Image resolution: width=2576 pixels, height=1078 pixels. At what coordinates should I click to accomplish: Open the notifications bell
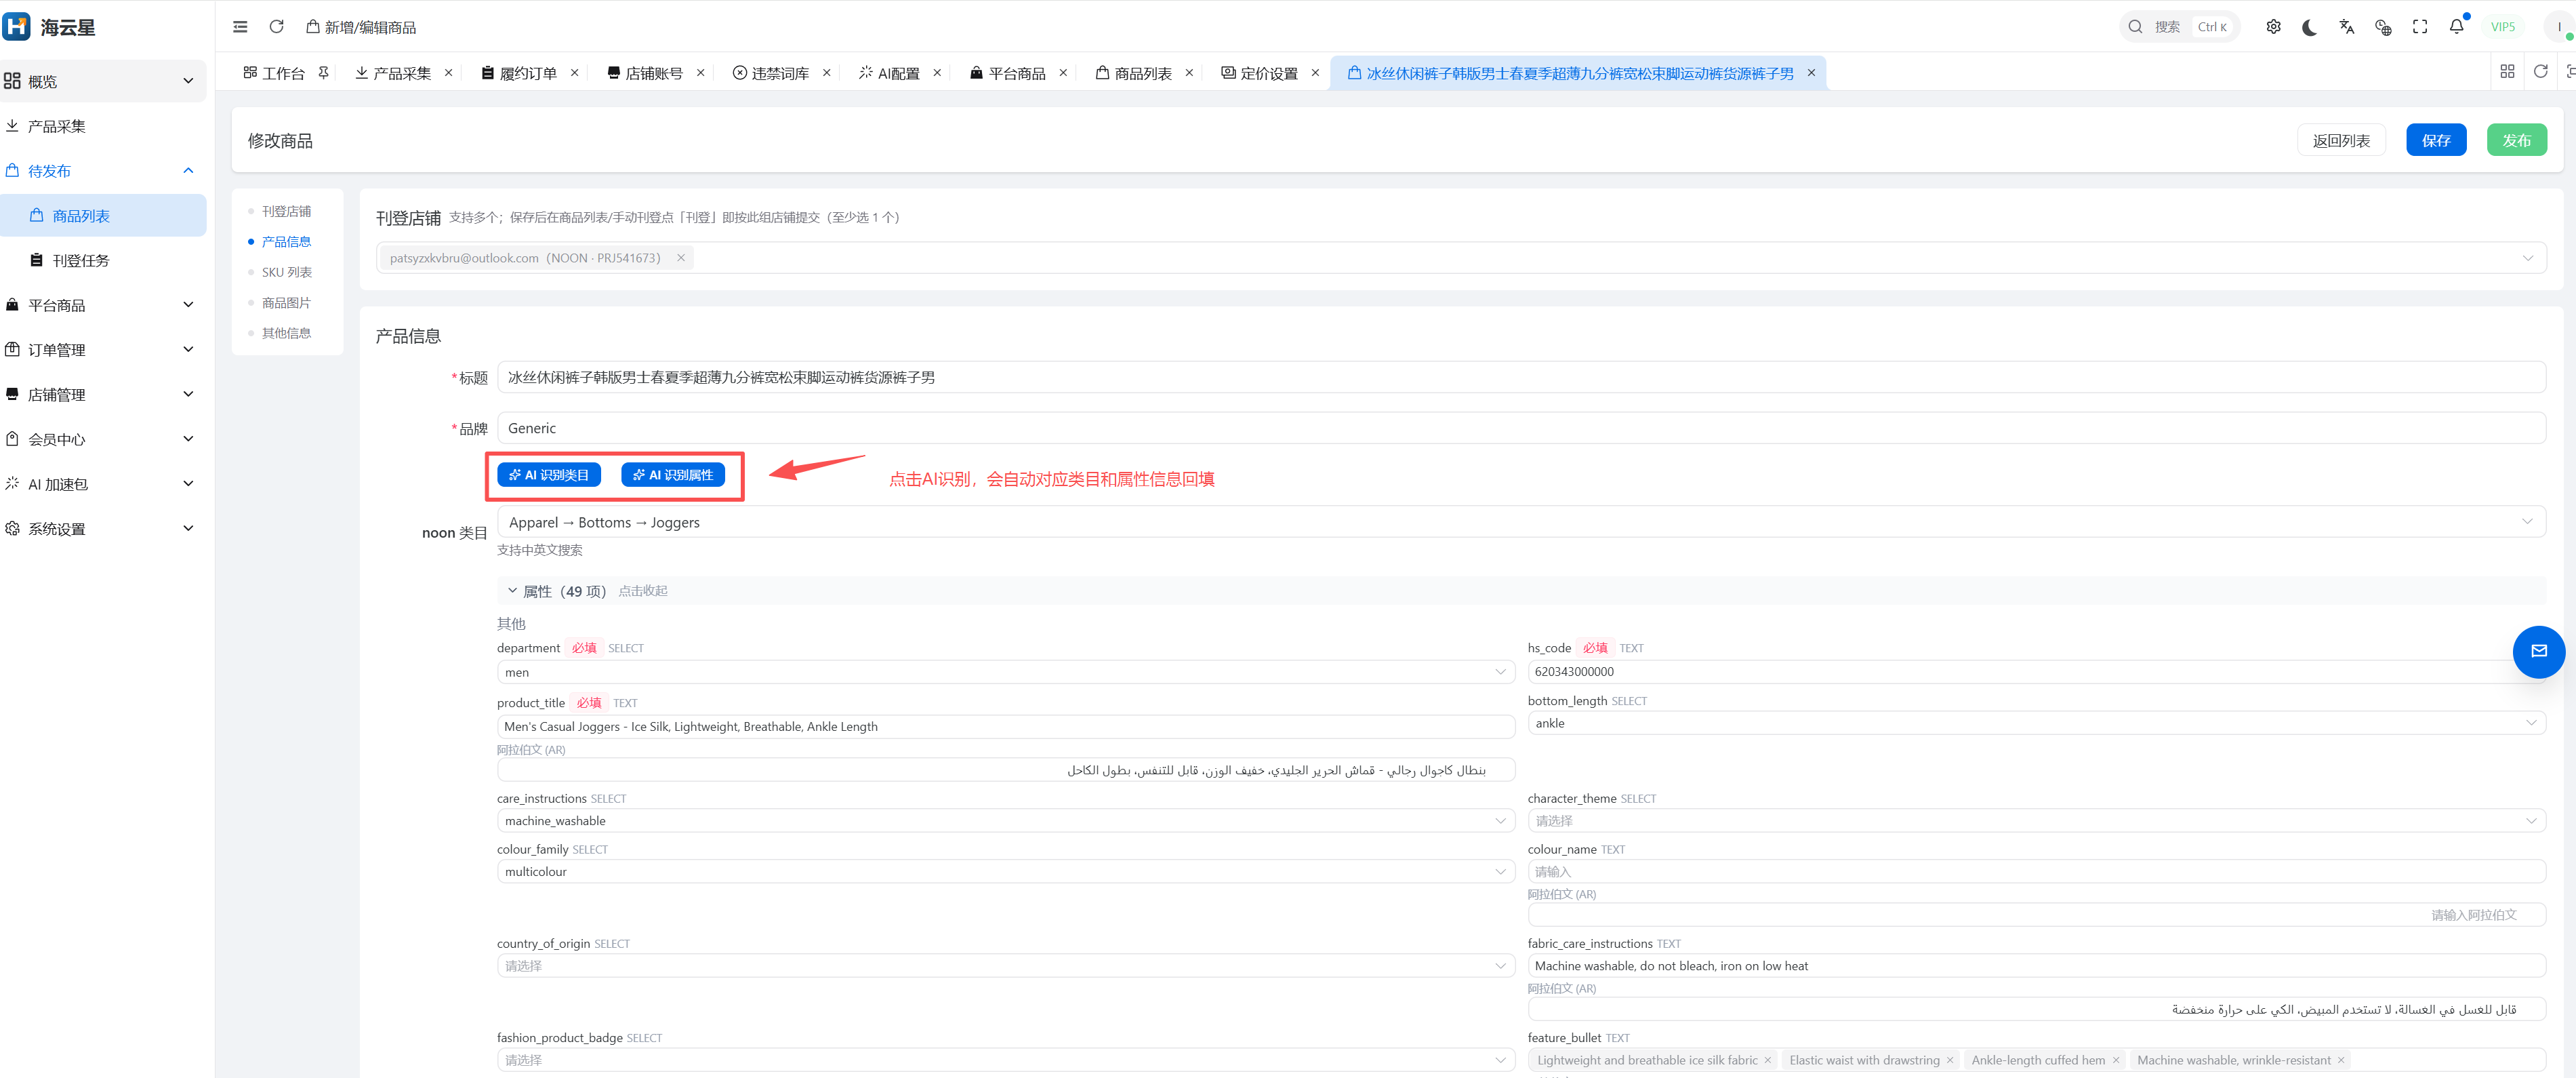2456,27
